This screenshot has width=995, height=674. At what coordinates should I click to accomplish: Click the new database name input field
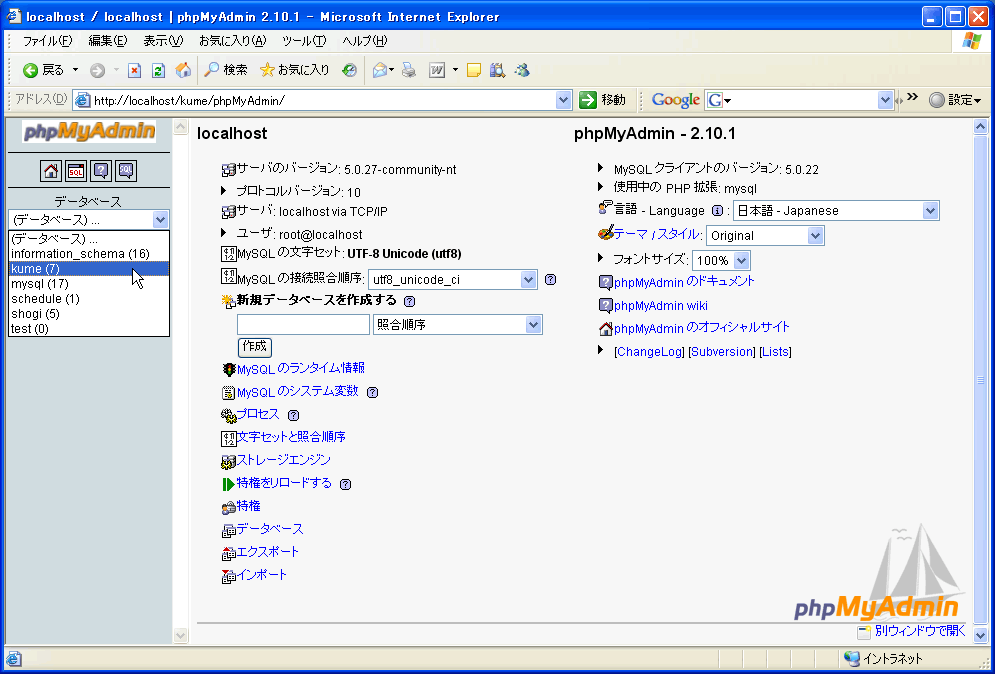tap(303, 325)
